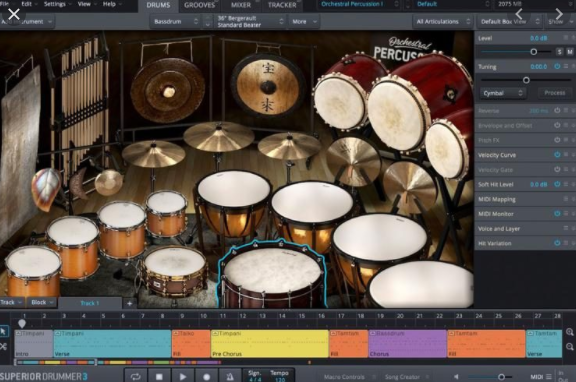576x382 pixels.
Task: Select the grey Intro Timpani block
Action: tap(34, 344)
